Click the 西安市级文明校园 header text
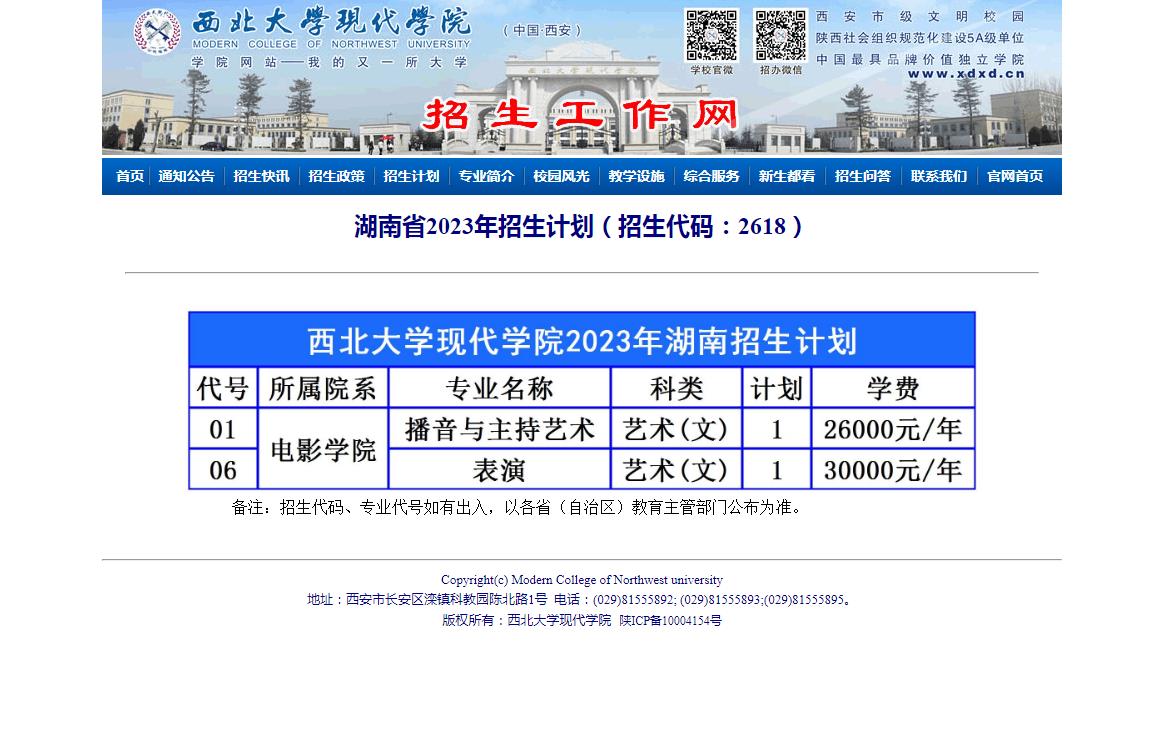The image size is (1150, 750). 920,16
